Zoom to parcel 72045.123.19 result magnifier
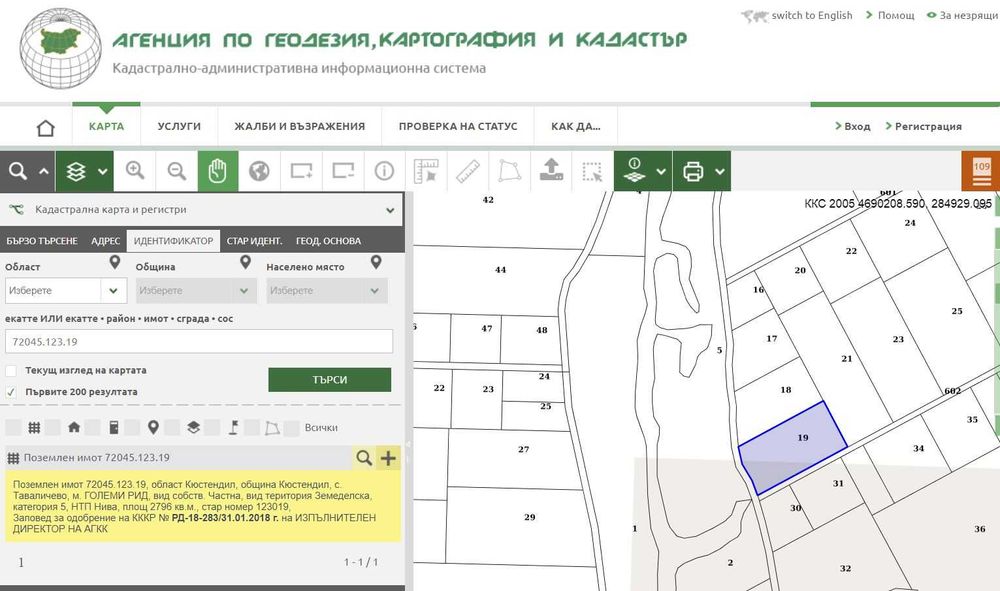Viewport: 1000px width, 591px height. (x=364, y=457)
